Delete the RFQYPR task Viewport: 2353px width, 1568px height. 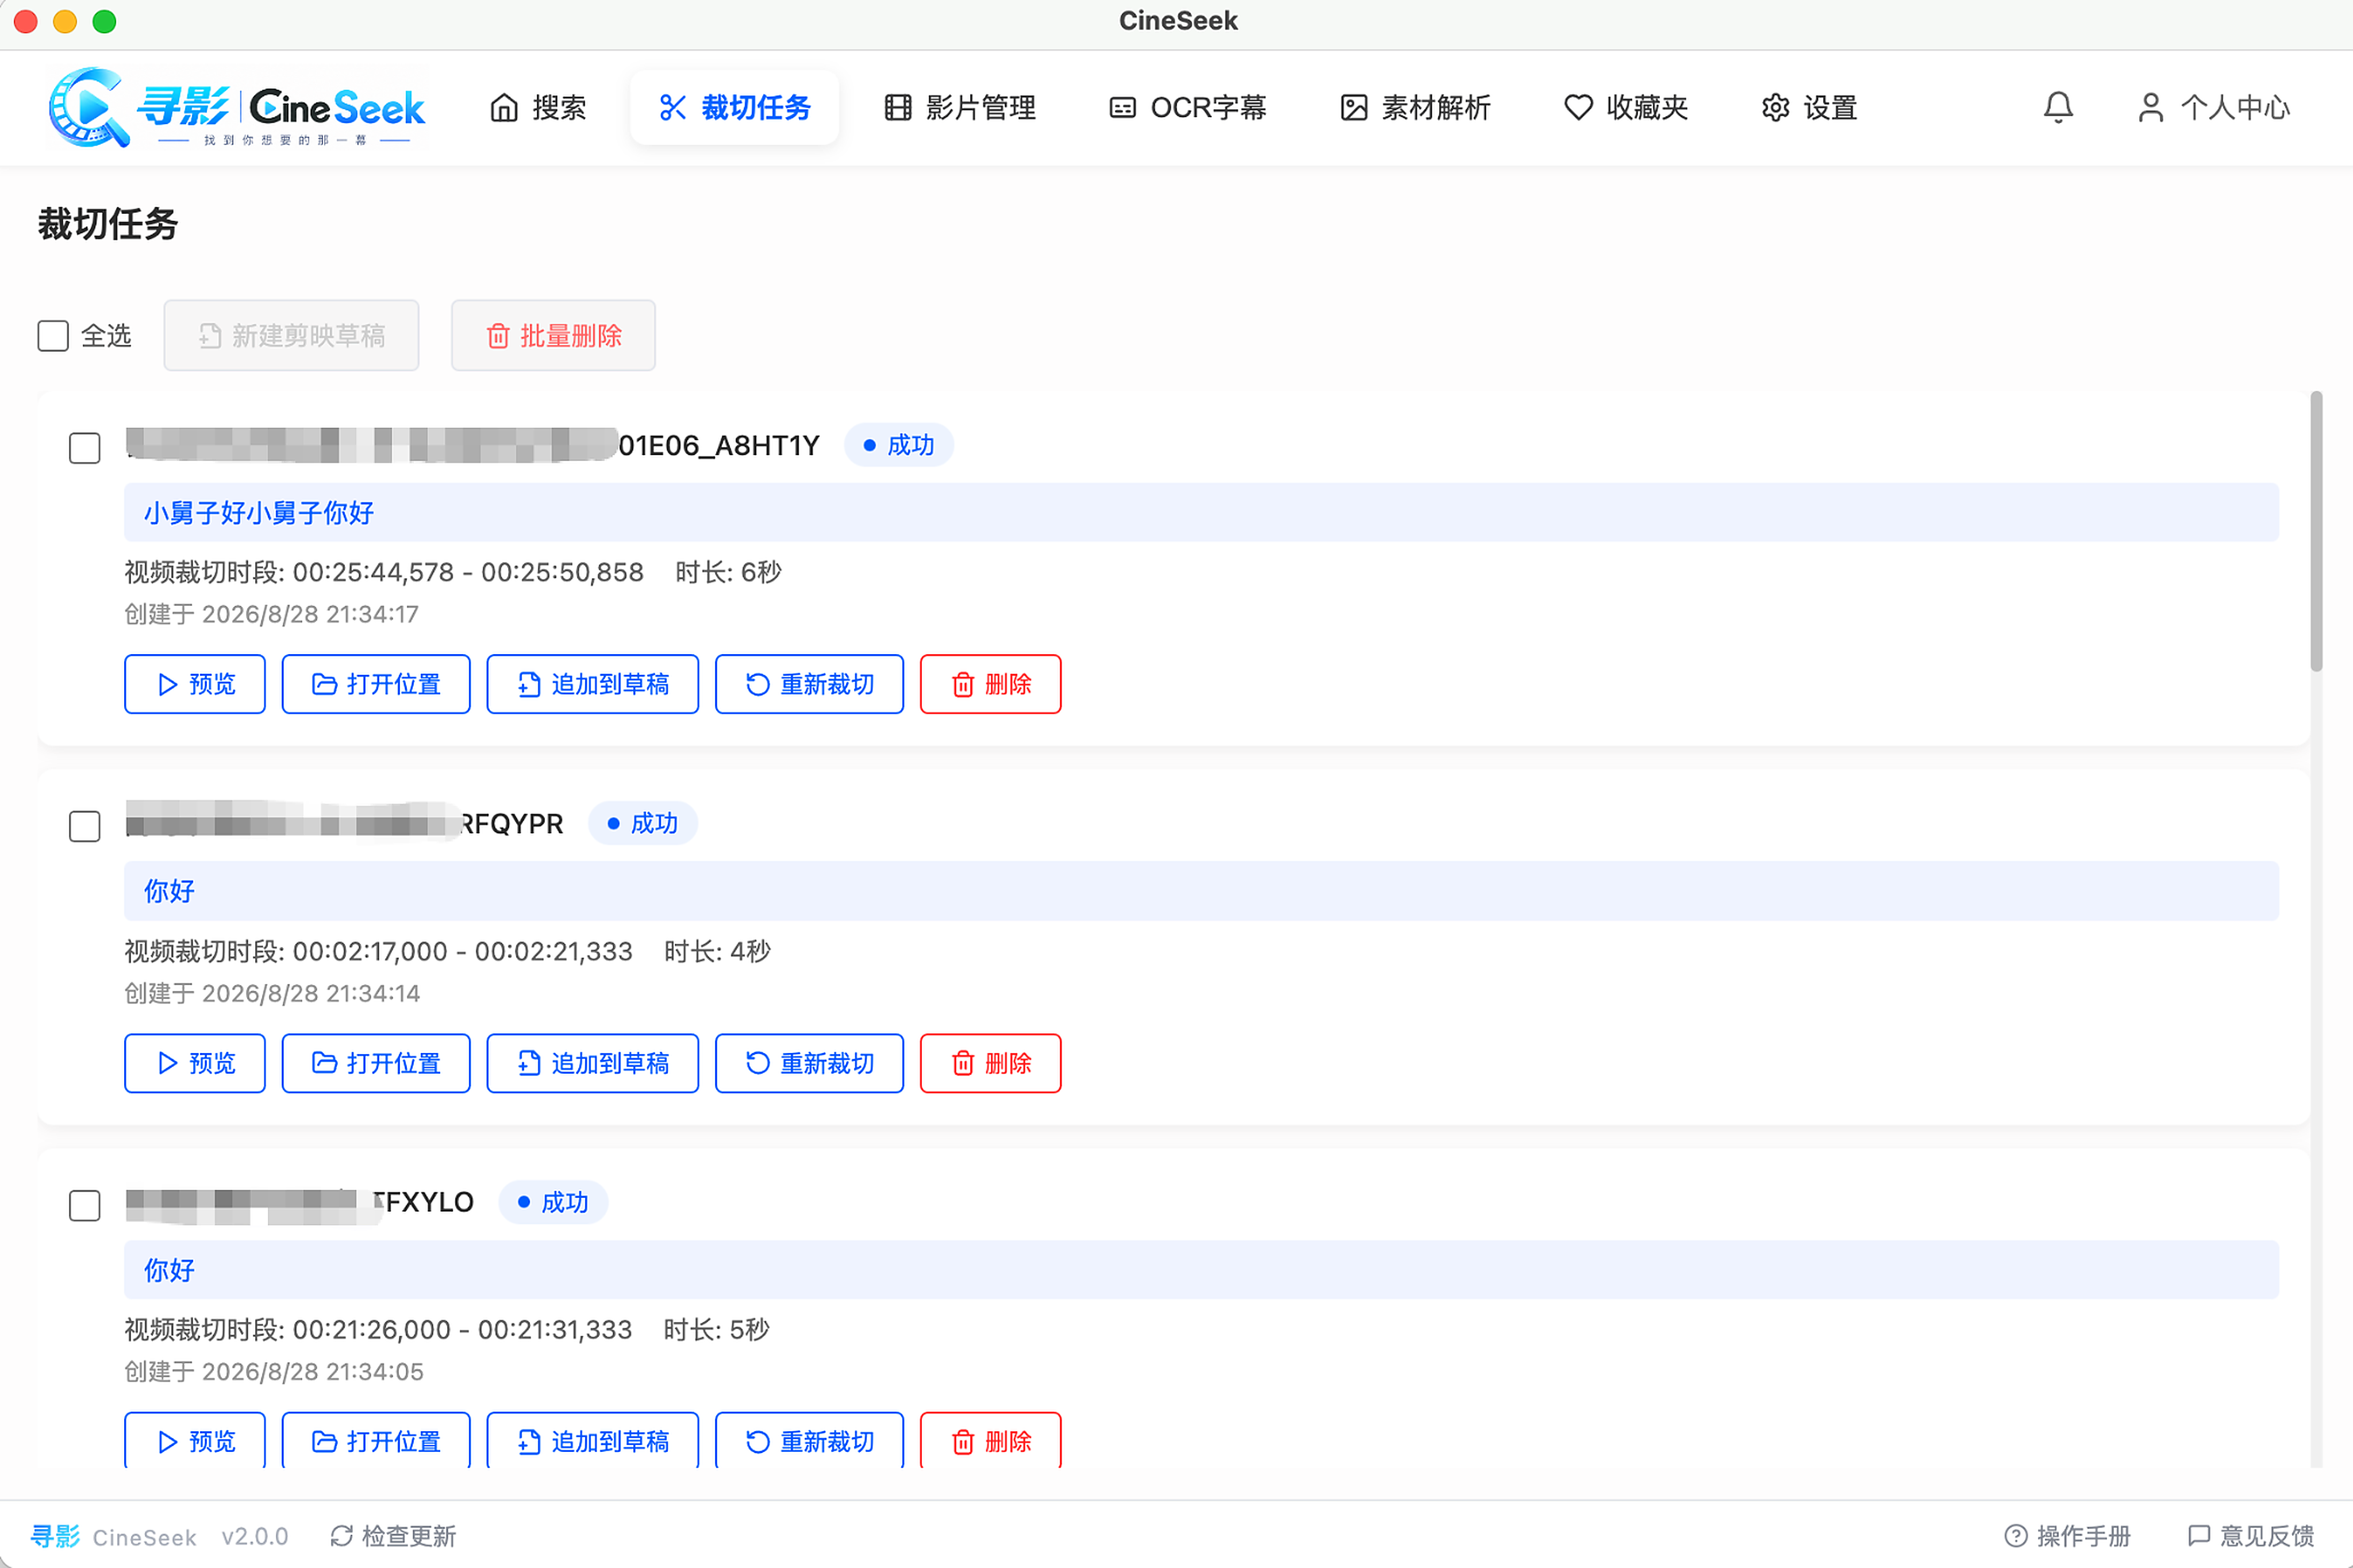pos(990,1063)
